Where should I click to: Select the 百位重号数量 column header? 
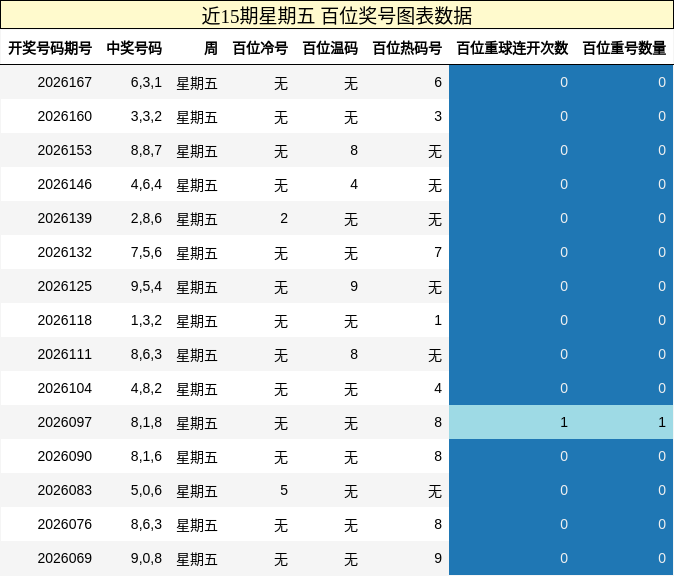pyautogui.click(x=624, y=48)
